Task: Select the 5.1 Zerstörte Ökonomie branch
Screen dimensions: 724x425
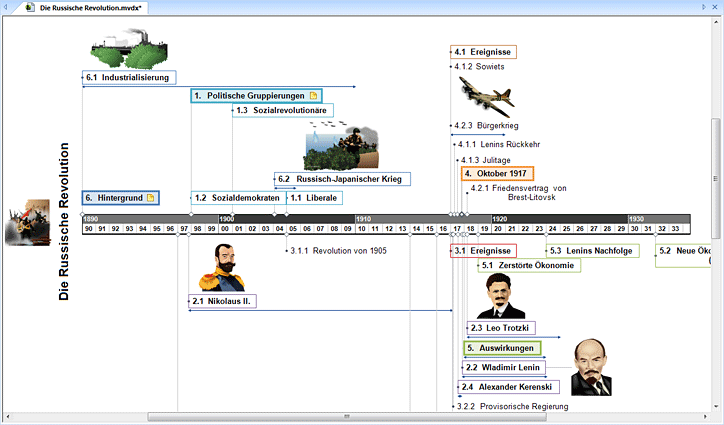Action: coord(529,265)
